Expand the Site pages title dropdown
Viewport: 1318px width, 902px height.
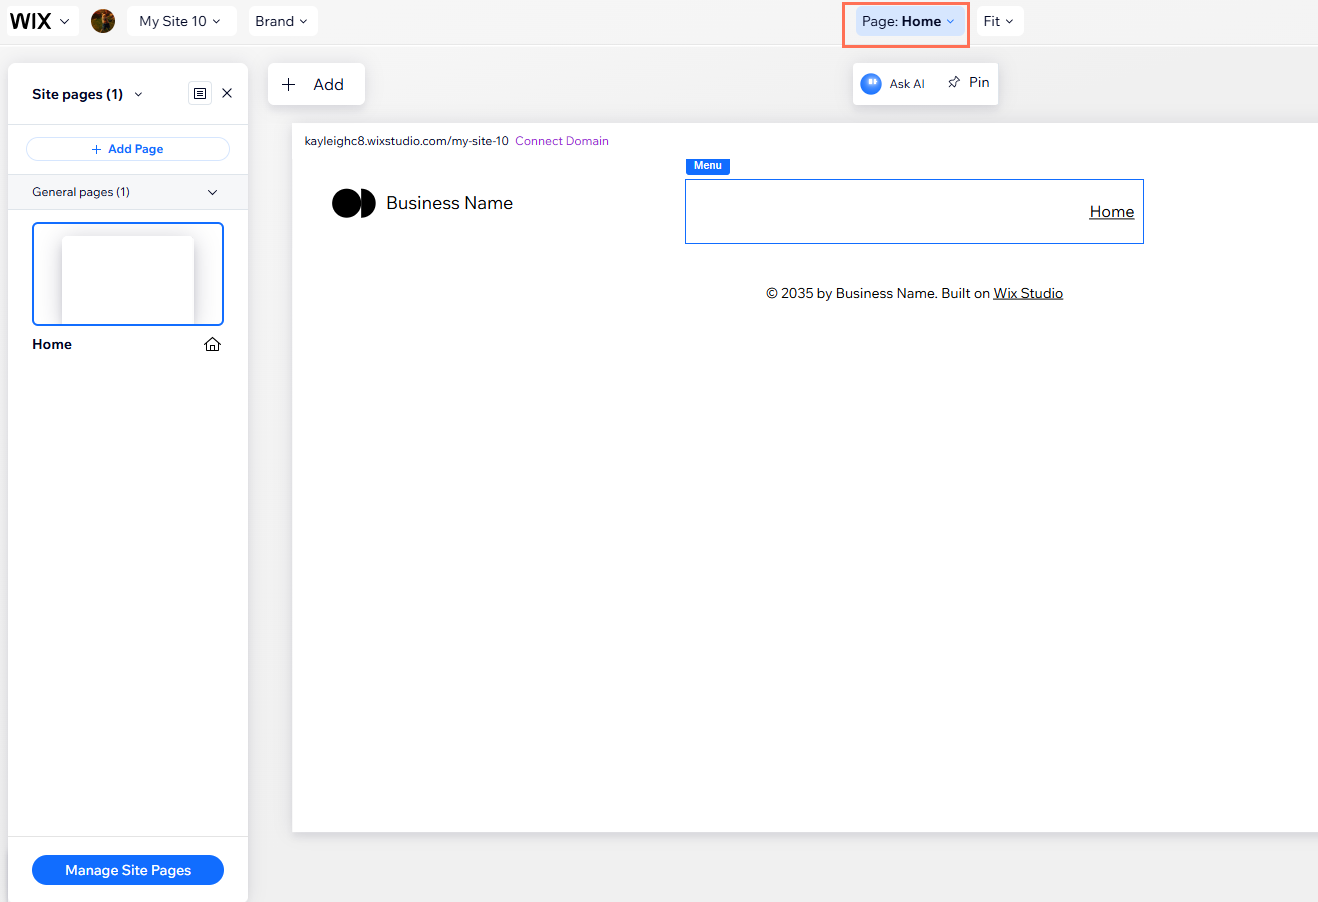[x=138, y=94]
